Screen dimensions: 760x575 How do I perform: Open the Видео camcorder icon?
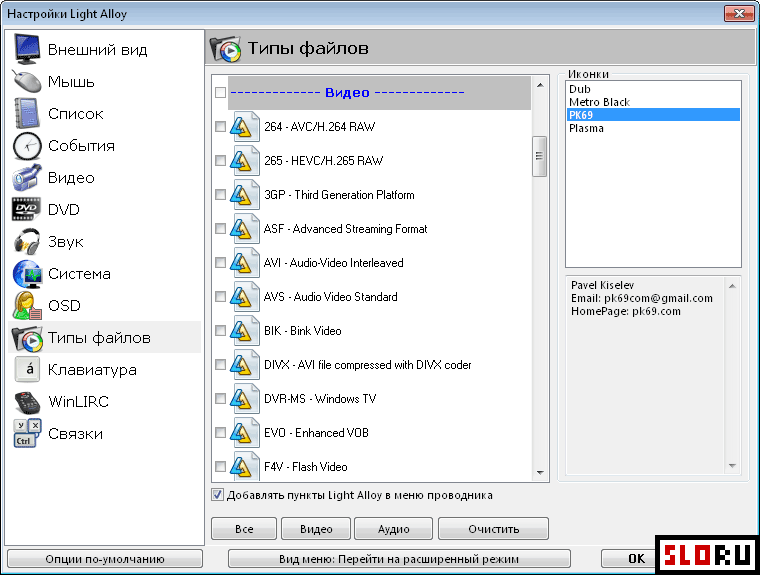(x=27, y=177)
